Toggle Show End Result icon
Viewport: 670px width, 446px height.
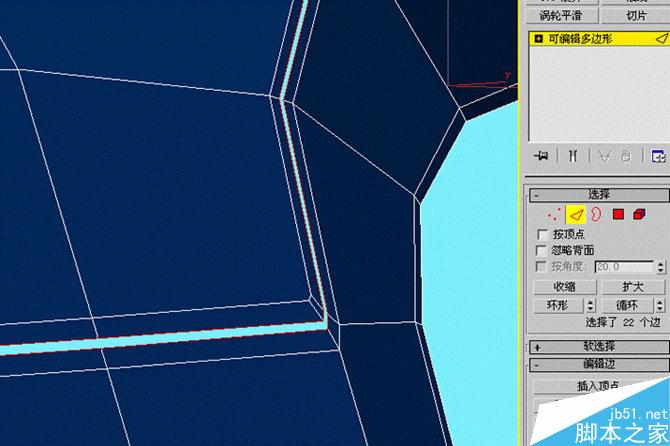(x=573, y=156)
